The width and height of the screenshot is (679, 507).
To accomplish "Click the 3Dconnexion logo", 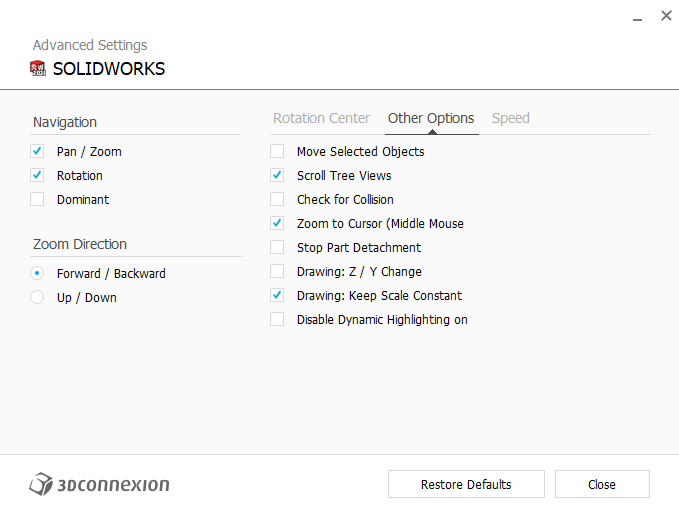I will 99,484.
